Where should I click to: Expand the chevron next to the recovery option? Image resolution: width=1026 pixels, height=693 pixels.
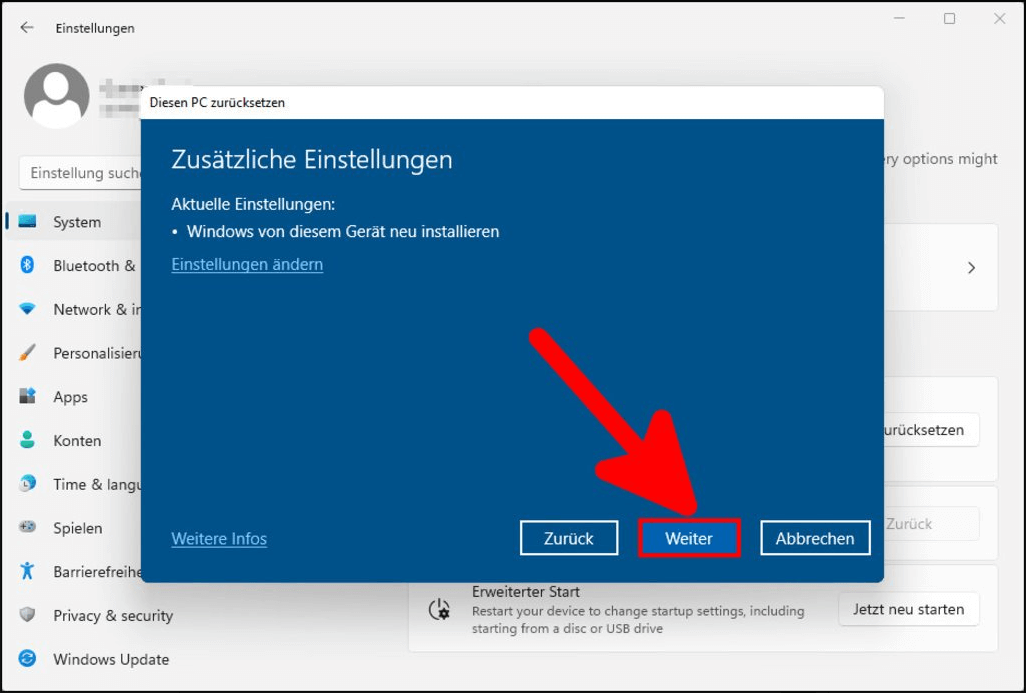[x=970, y=268]
